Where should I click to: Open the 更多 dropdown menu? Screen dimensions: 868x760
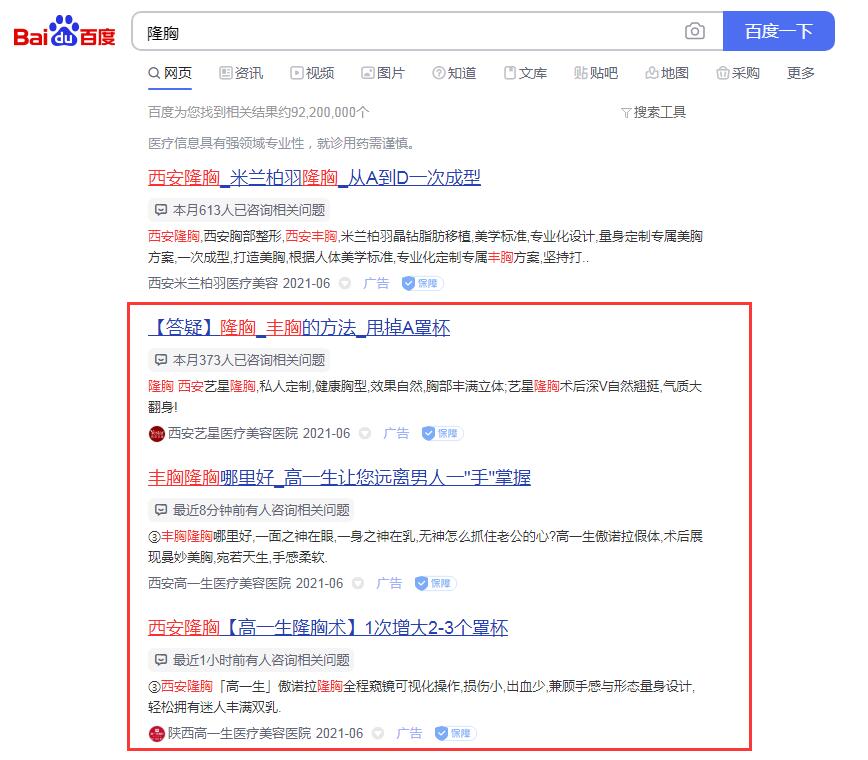pyautogui.click(x=799, y=72)
